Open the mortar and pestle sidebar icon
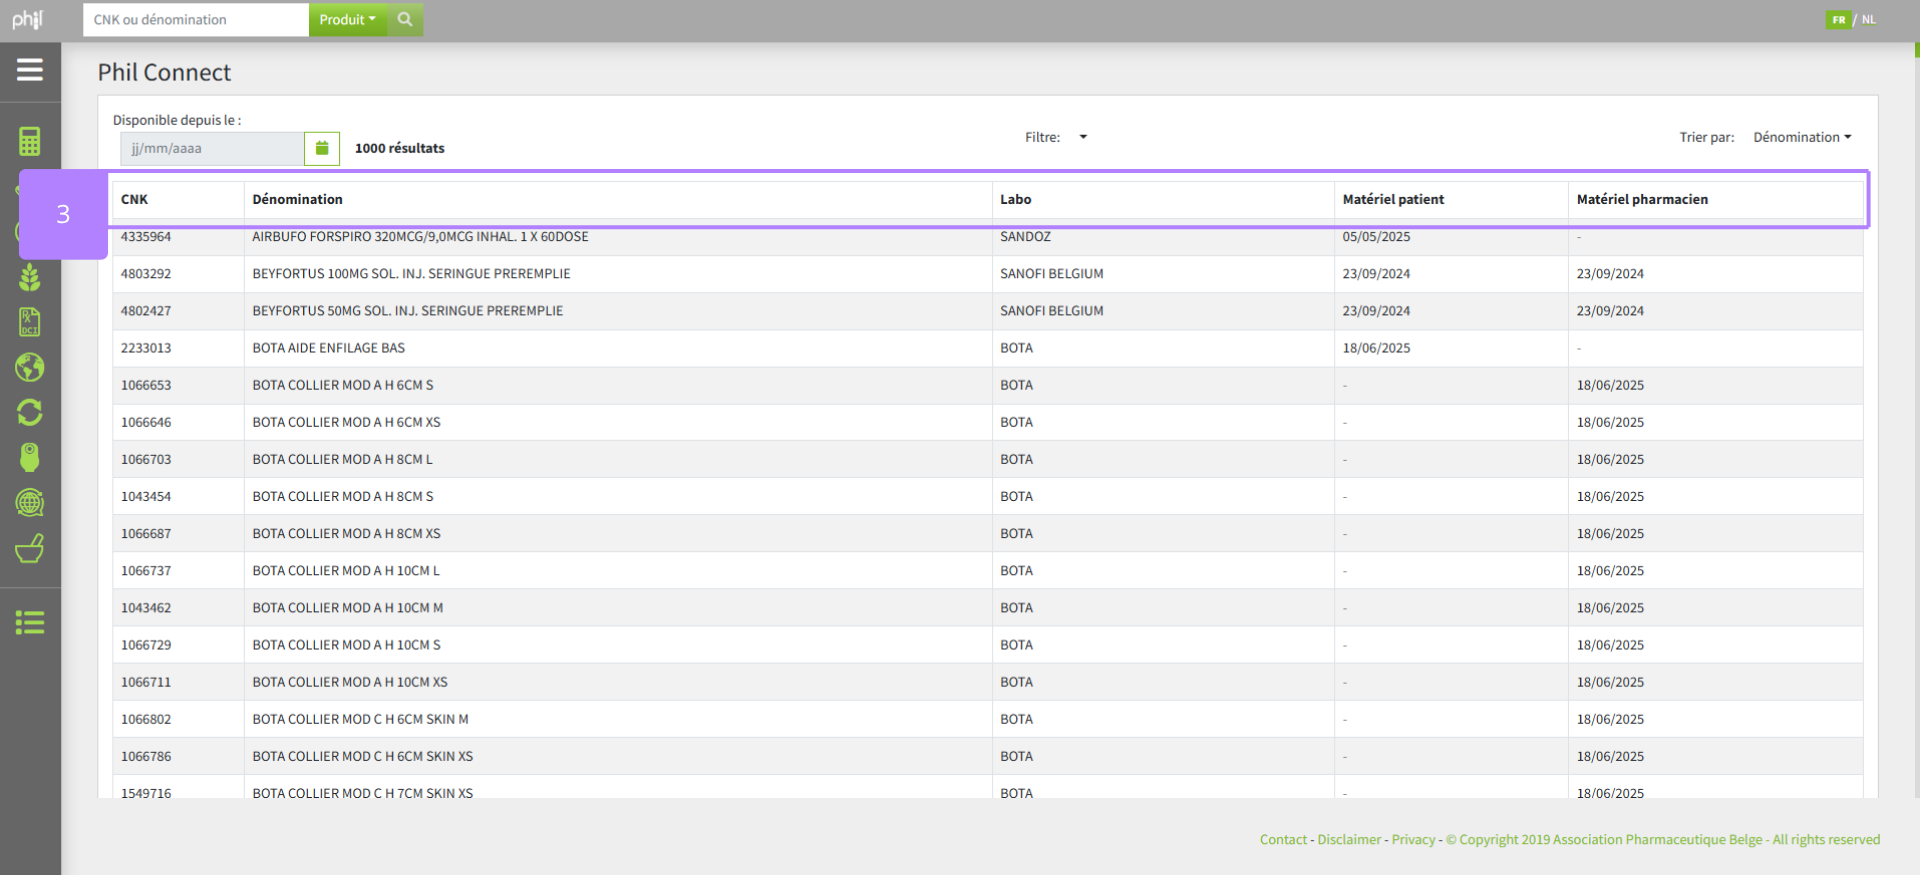1920x875 pixels. (30, 548)
